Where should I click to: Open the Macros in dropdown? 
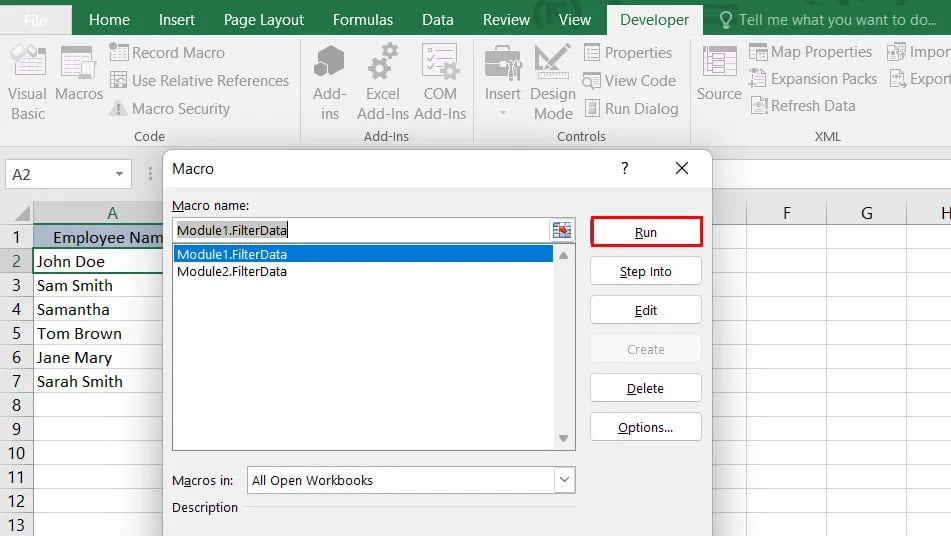coord(565,481)
